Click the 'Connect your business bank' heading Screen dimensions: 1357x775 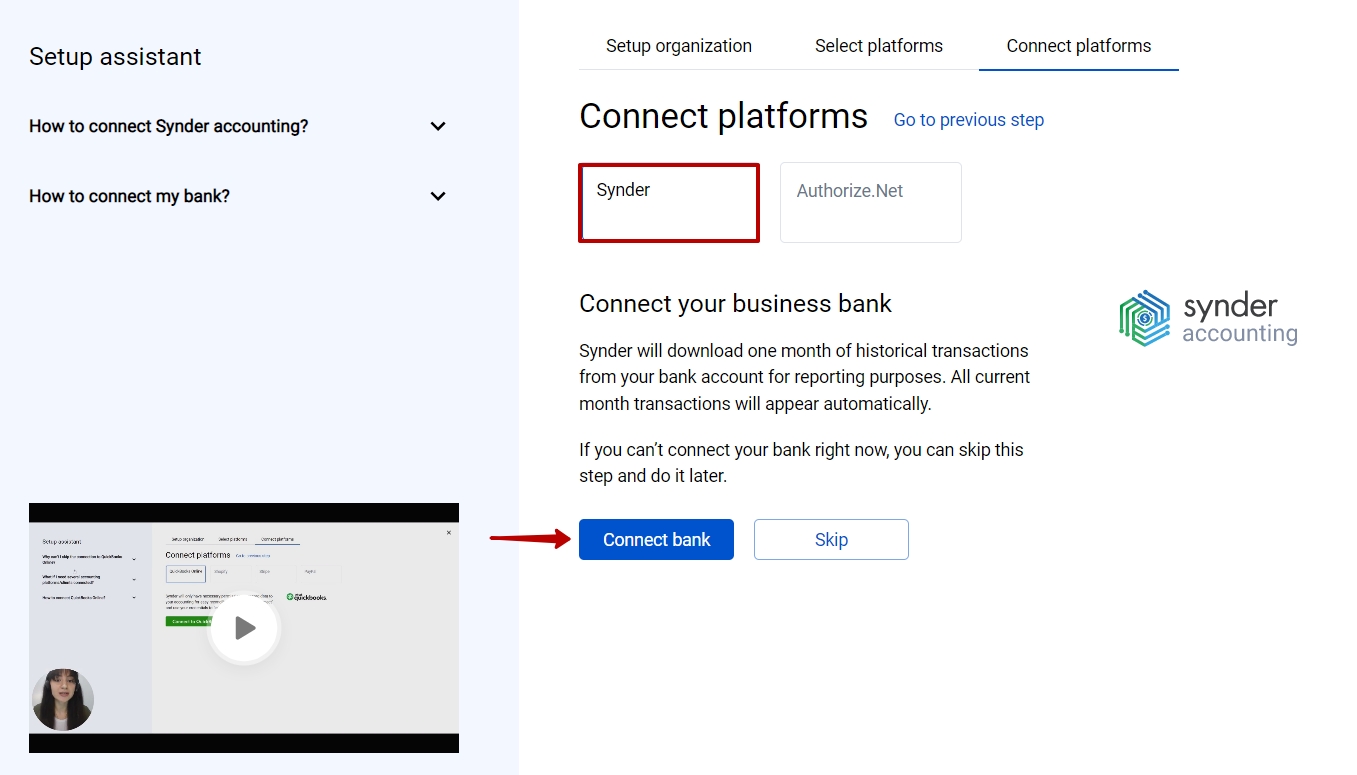735,304
